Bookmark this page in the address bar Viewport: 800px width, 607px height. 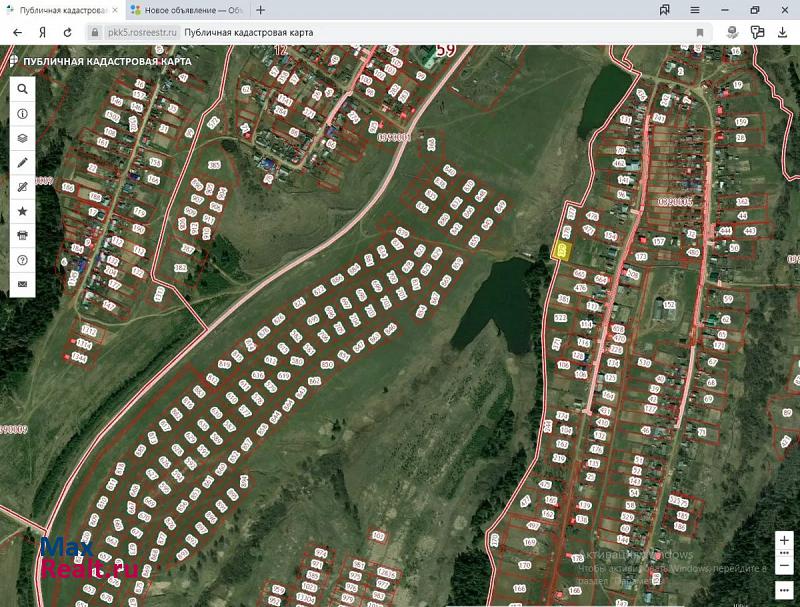699,32
